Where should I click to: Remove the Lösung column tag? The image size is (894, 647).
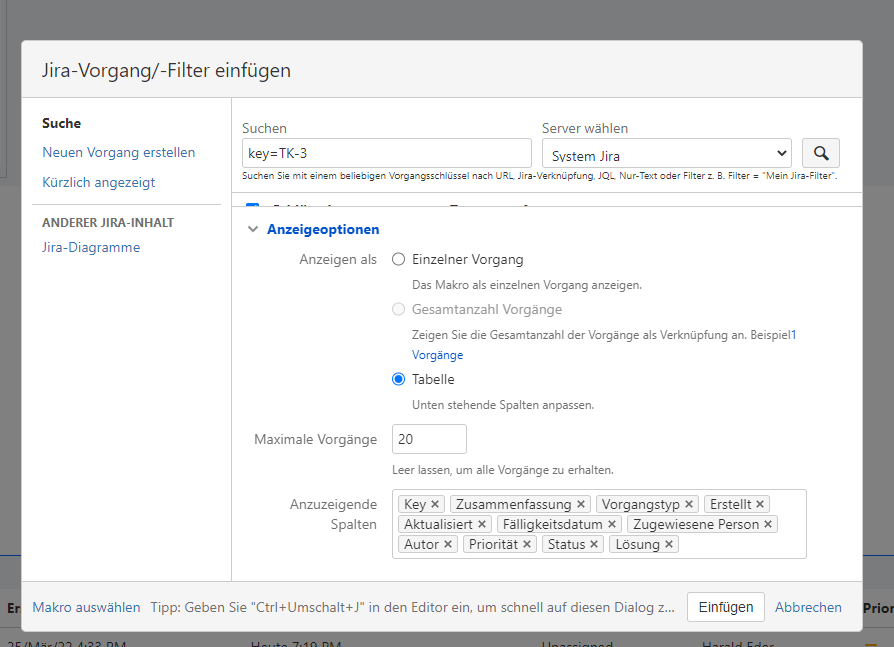click(669, 544)
